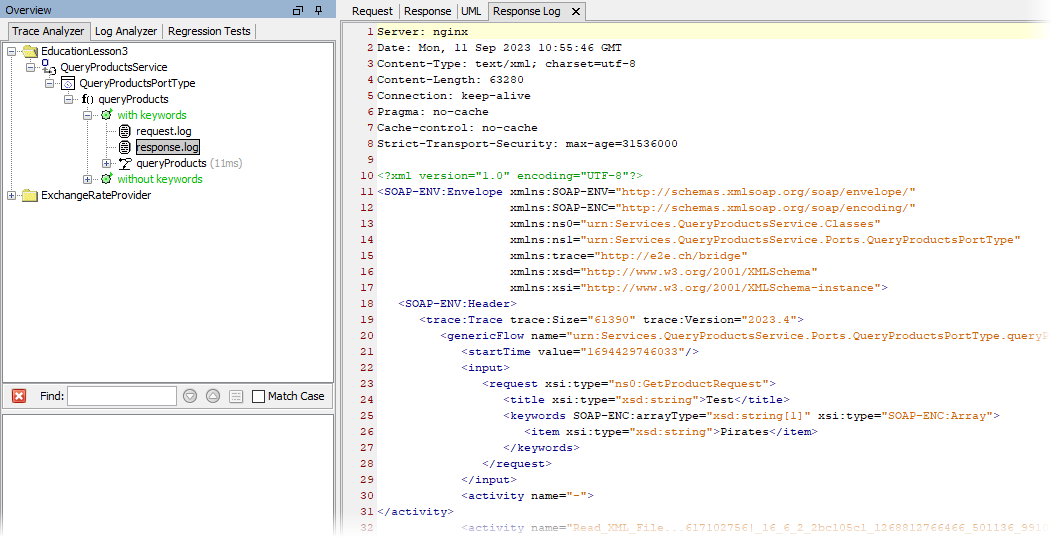Expand the 'without keywords' test node
This screenshot has width=1052, height=538.
click(x=88, y=179)
